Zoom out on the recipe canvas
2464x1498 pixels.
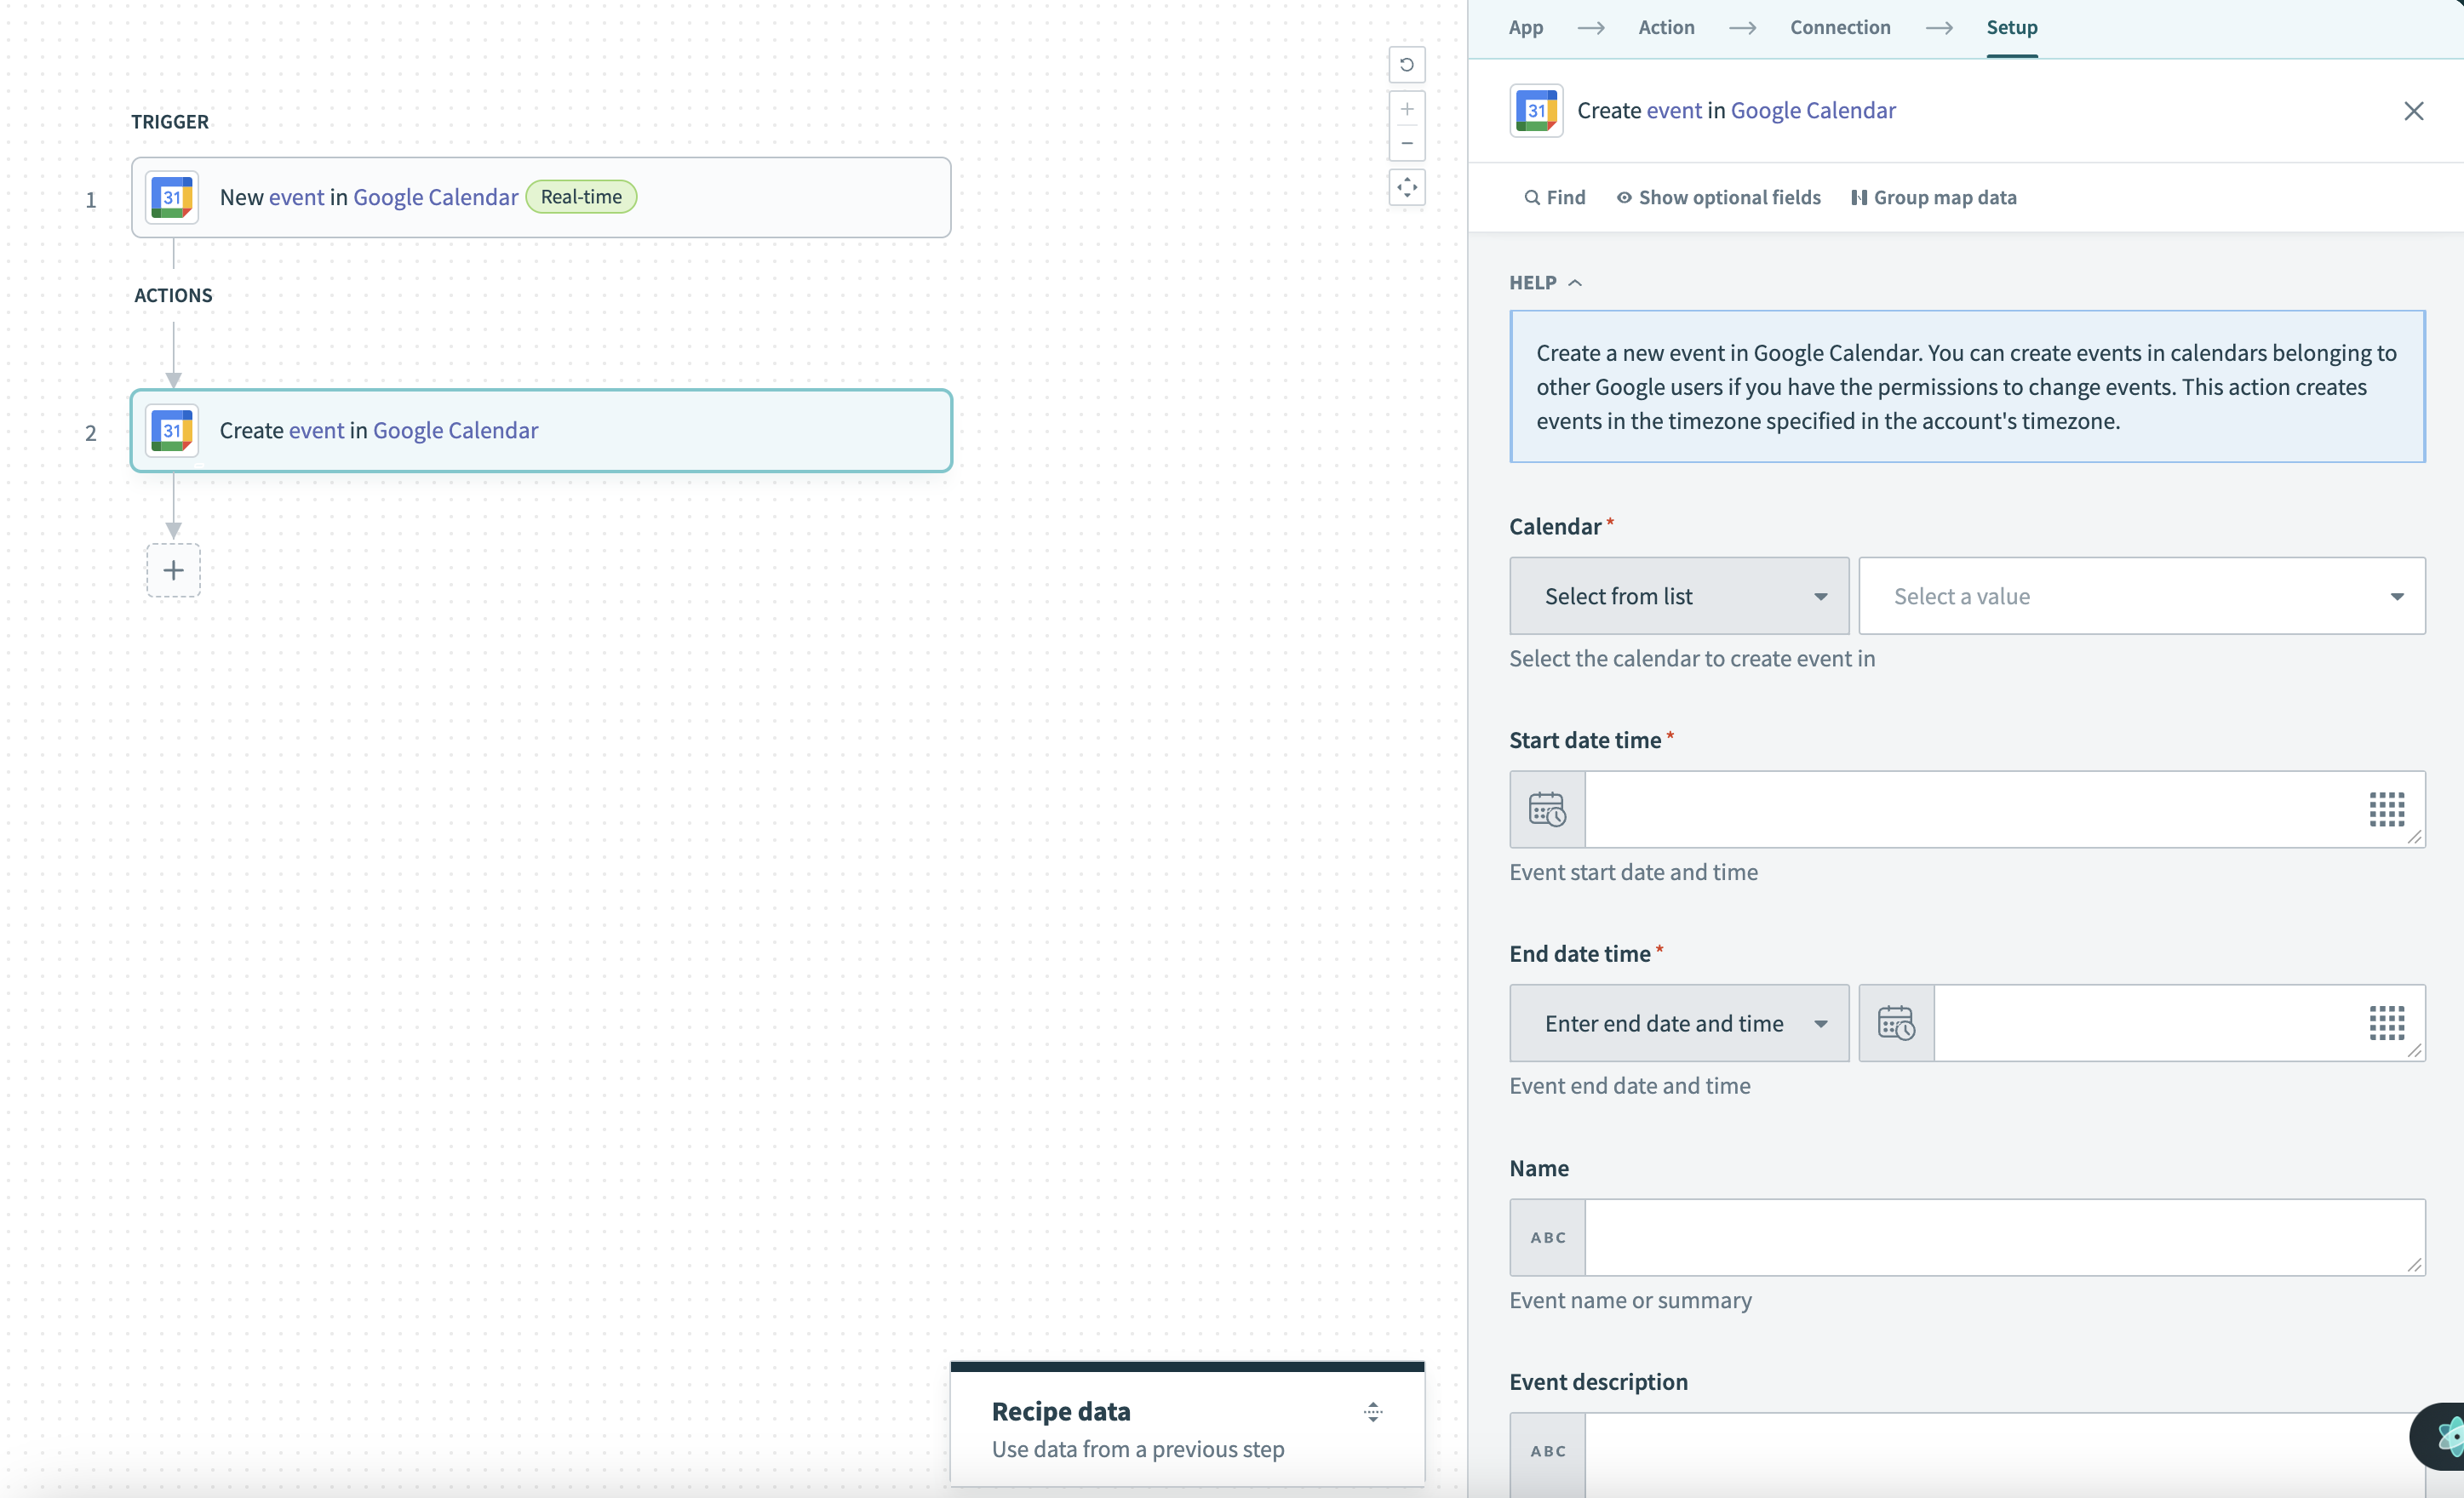(1406, 143)
